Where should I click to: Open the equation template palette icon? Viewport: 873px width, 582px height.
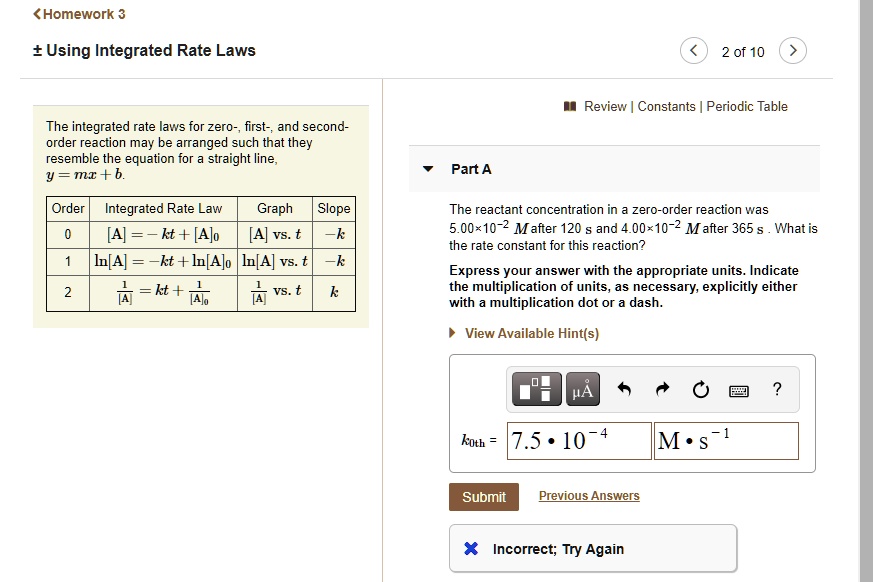[534, 389]
